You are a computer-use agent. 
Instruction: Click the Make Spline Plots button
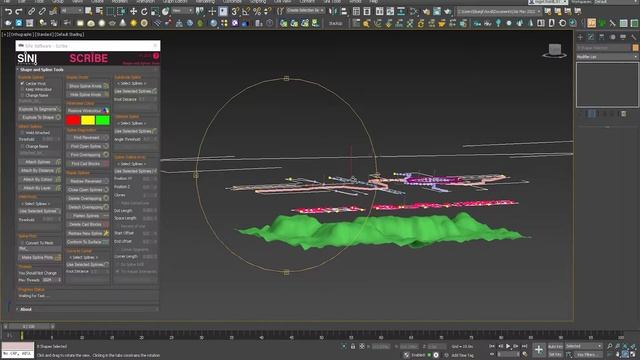click(x=39, y=258)
